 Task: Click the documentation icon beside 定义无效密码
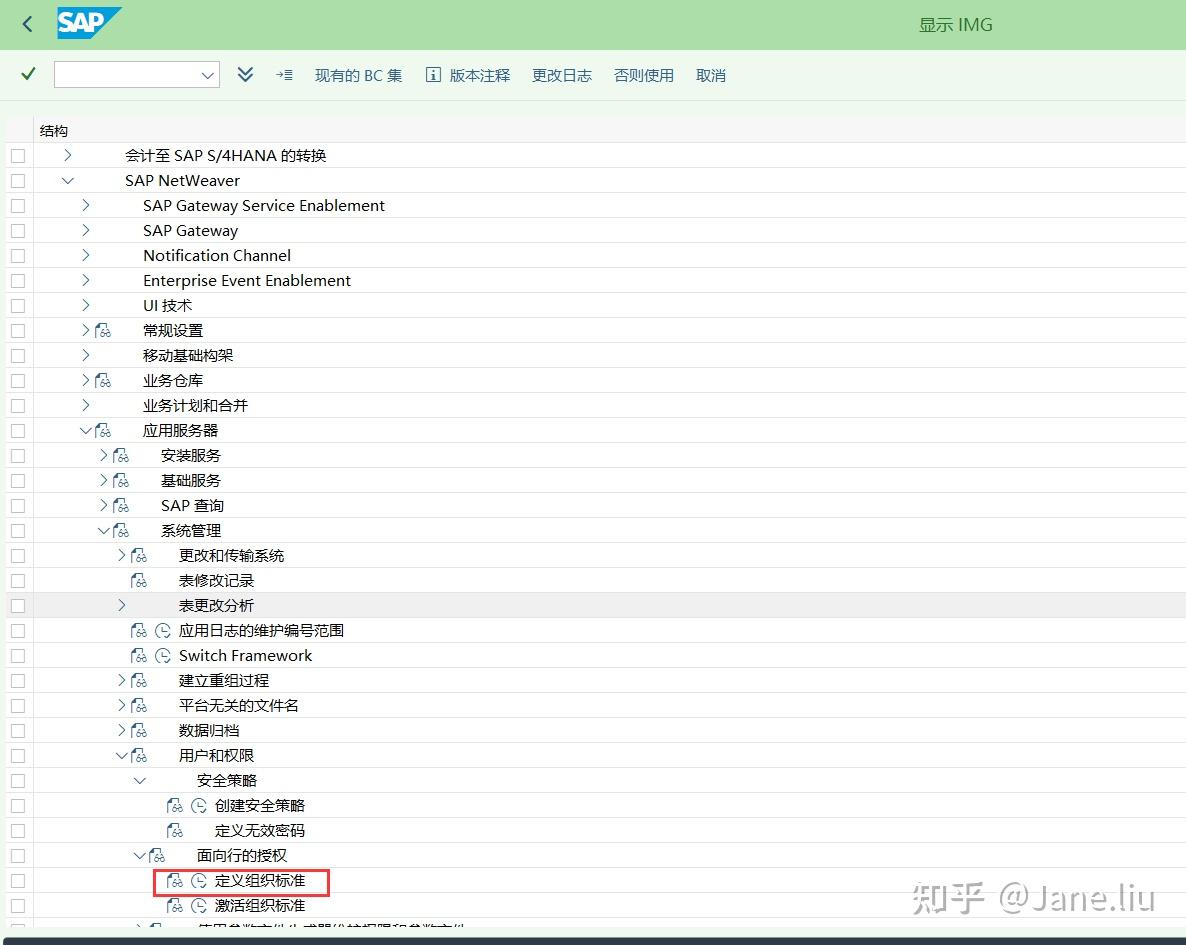[x=175, y=830]
